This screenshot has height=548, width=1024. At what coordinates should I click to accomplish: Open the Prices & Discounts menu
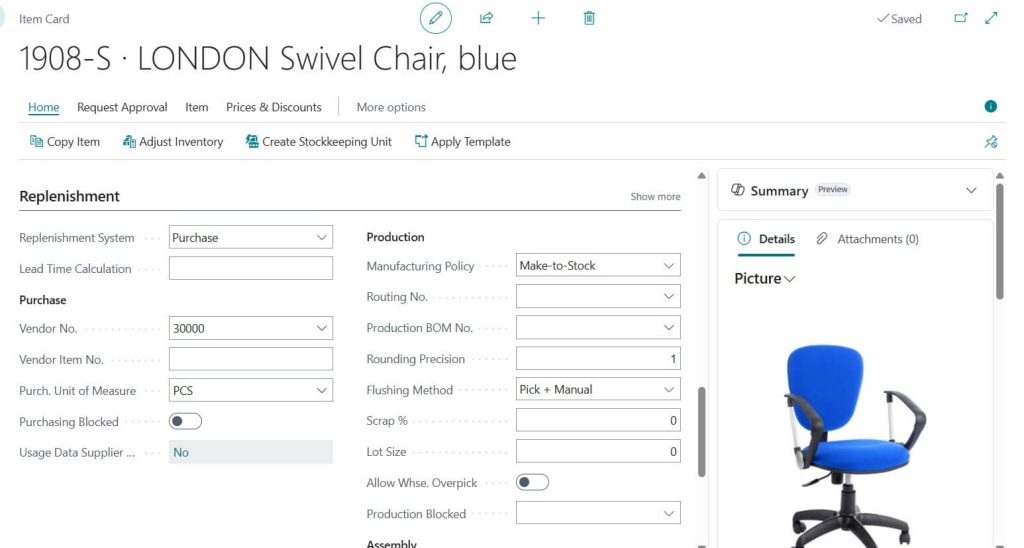[274, 107]
